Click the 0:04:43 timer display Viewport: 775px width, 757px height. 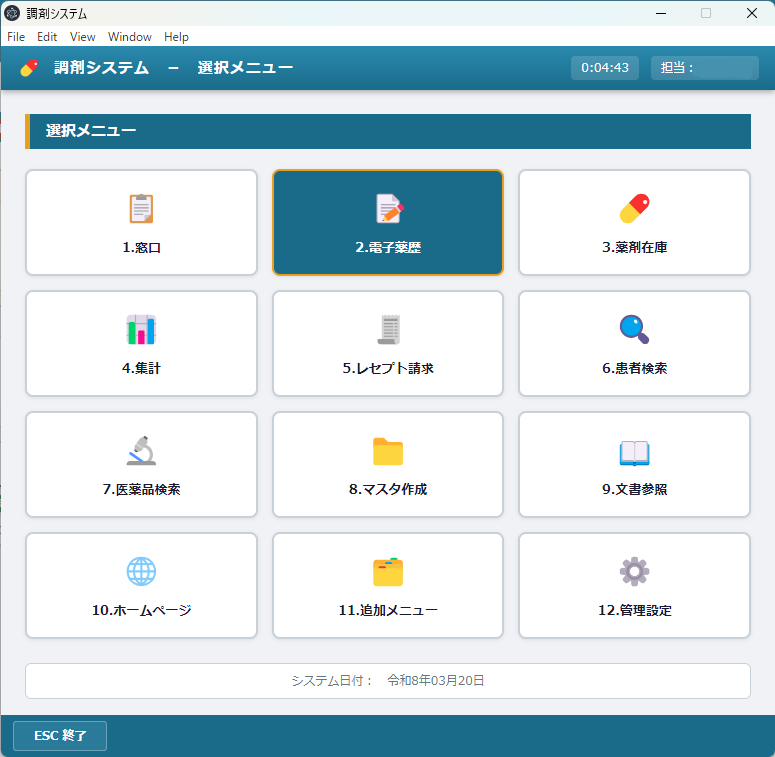pyautogui.click(x=604, y=68)
